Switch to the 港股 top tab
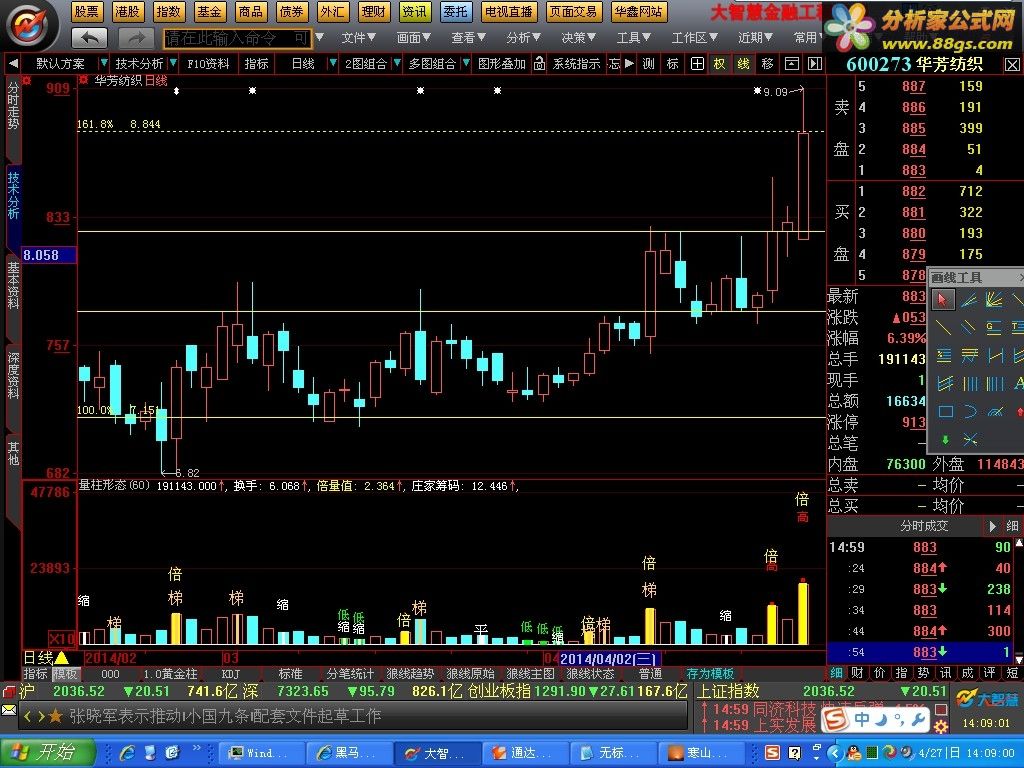1024x768 pixels. [x=127, y=12]
